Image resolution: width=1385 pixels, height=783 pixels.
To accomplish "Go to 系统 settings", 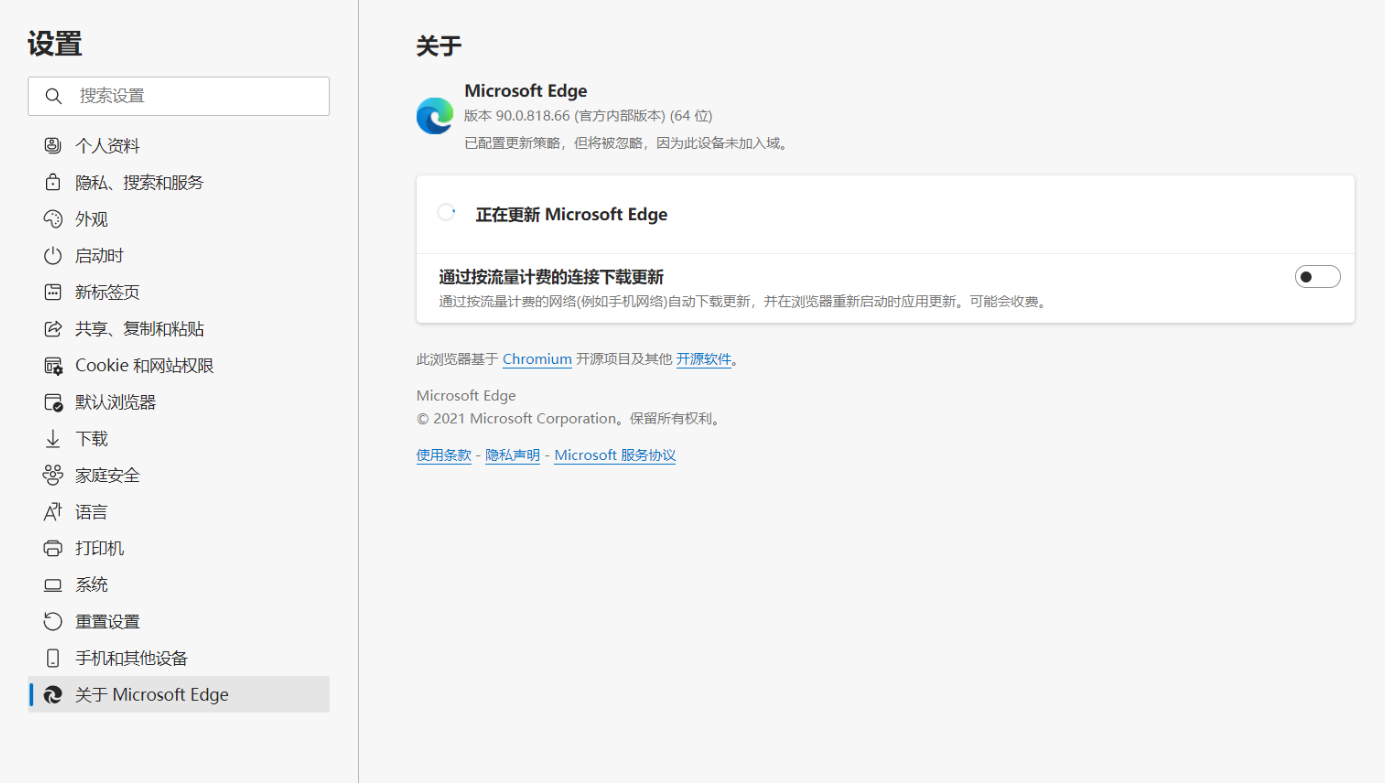I will (179, 585).
